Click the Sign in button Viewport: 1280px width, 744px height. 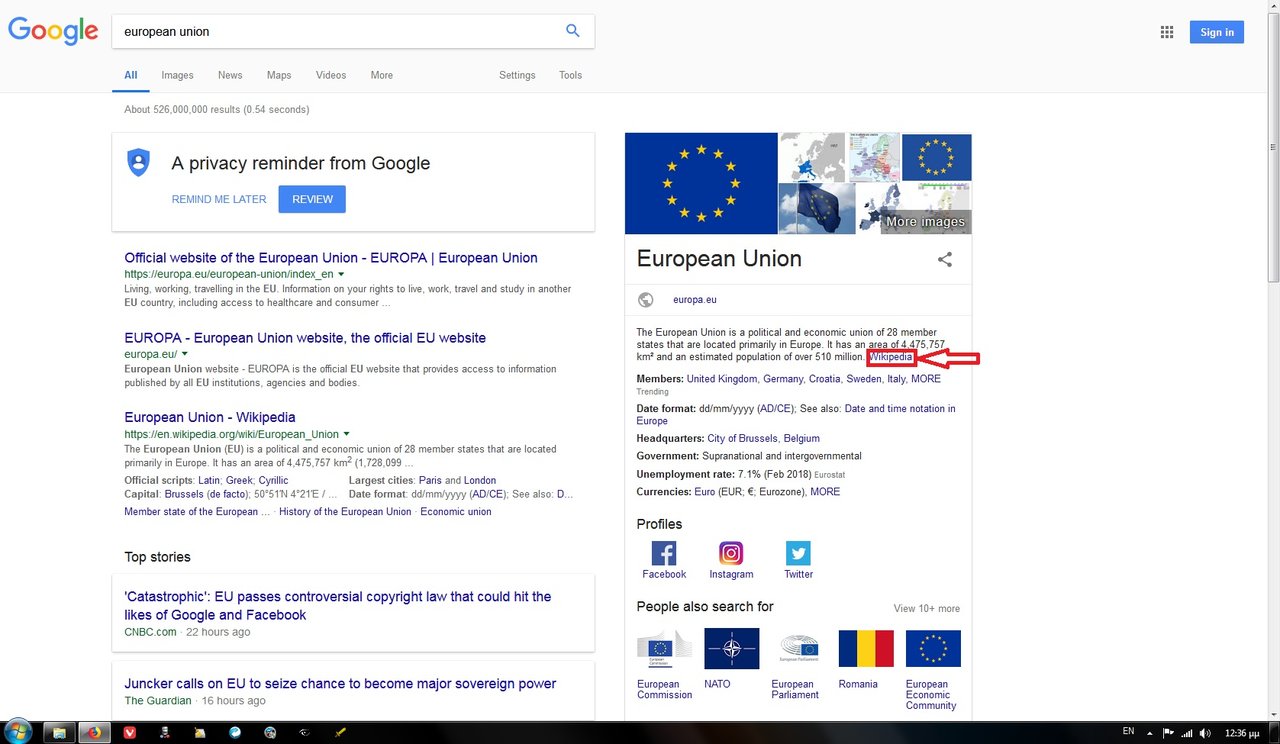click(x=1217, y=32)
